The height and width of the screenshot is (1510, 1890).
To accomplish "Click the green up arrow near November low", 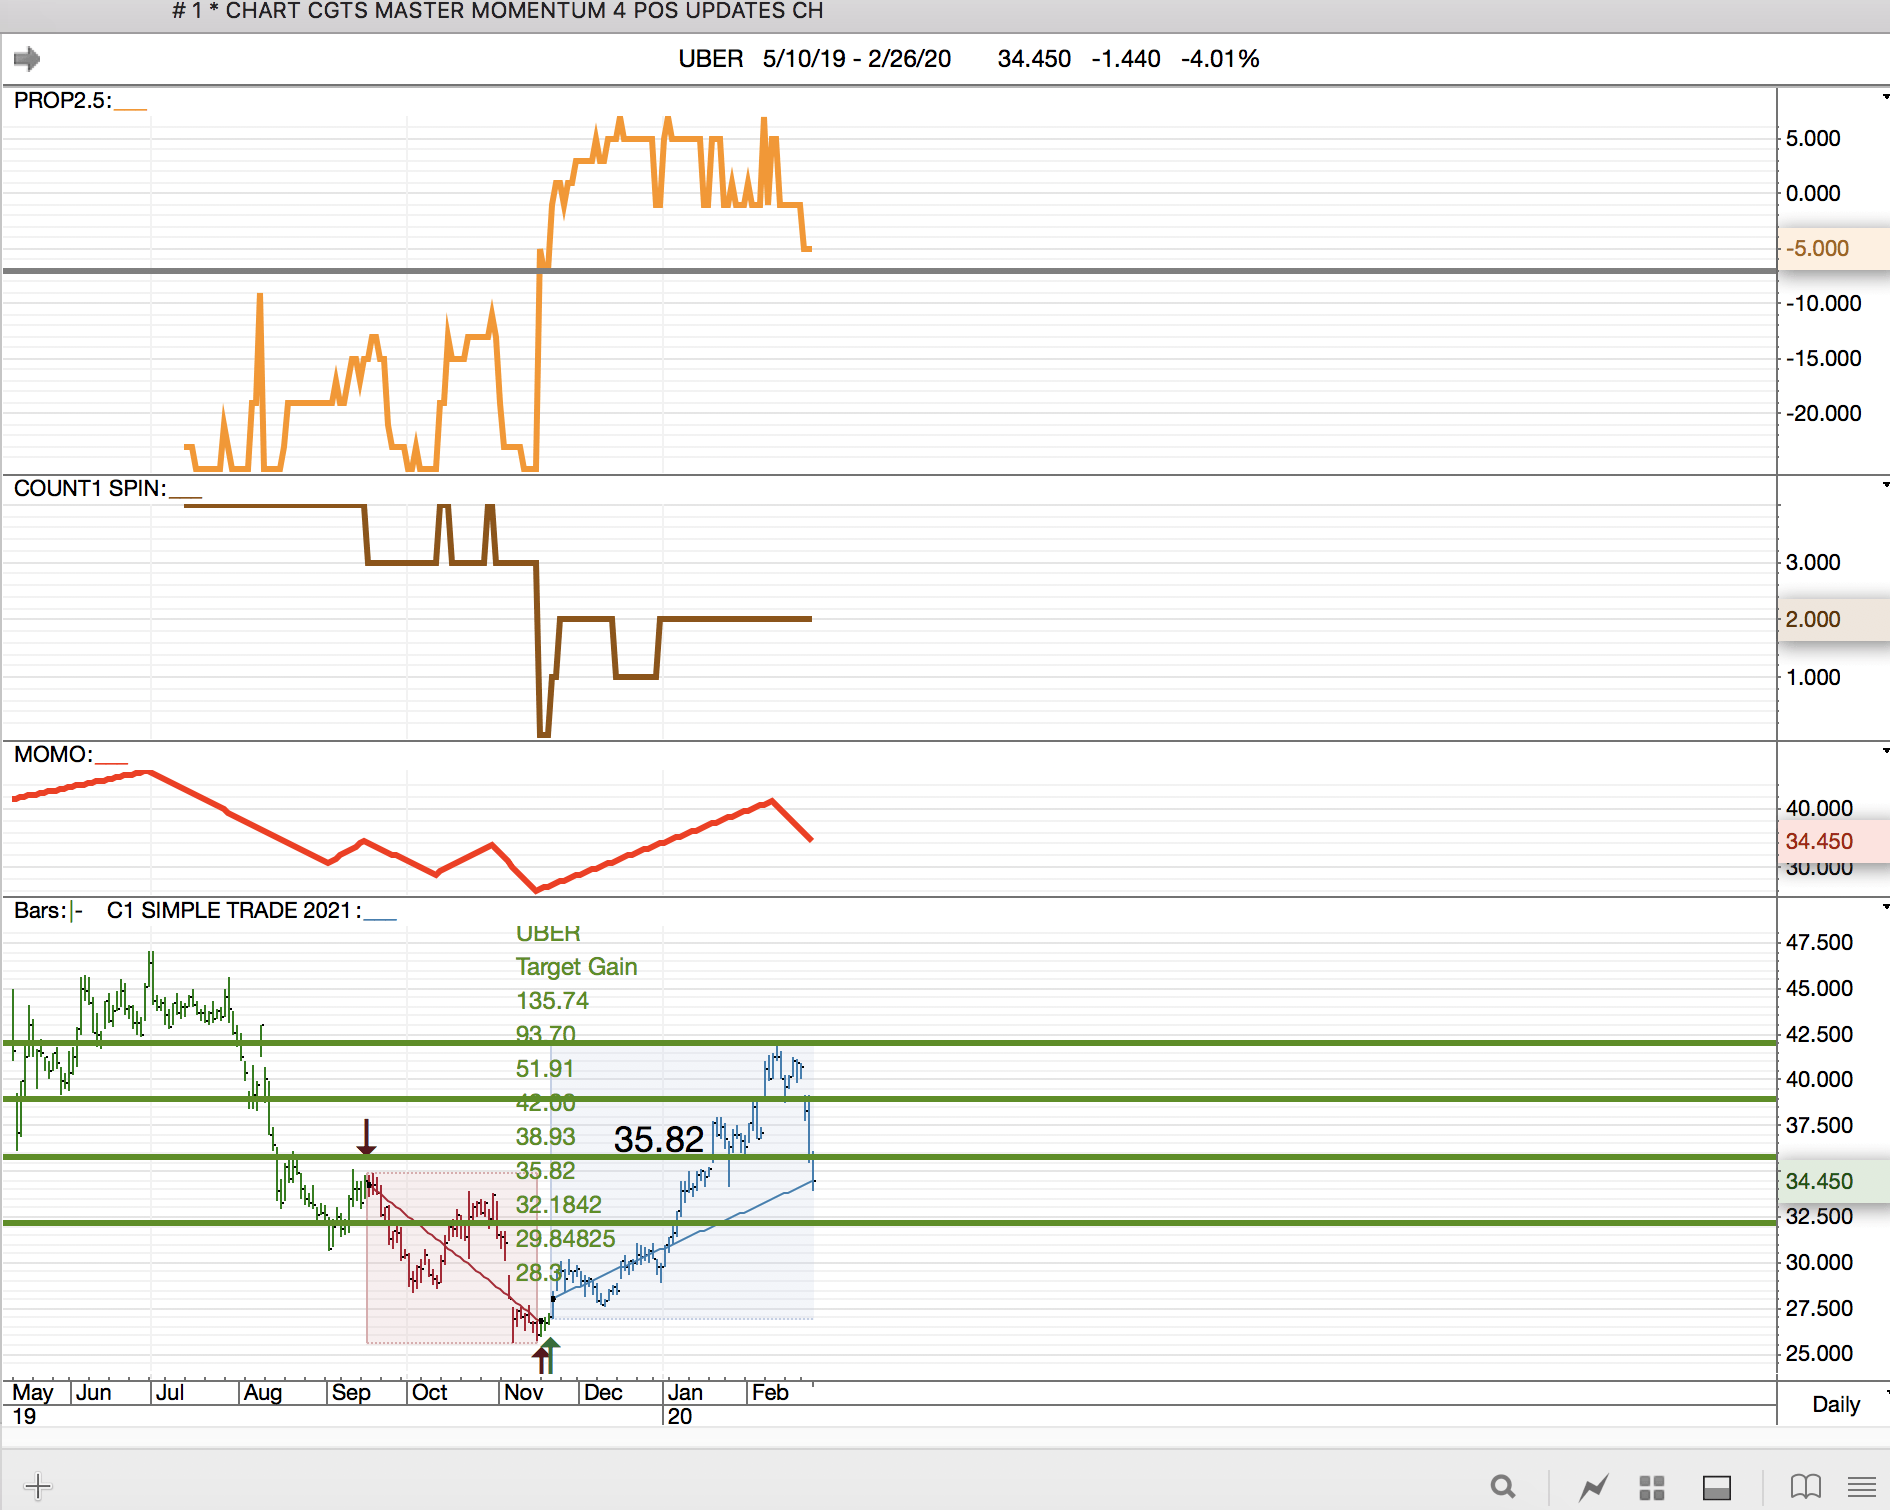I will coord(550,1356).
